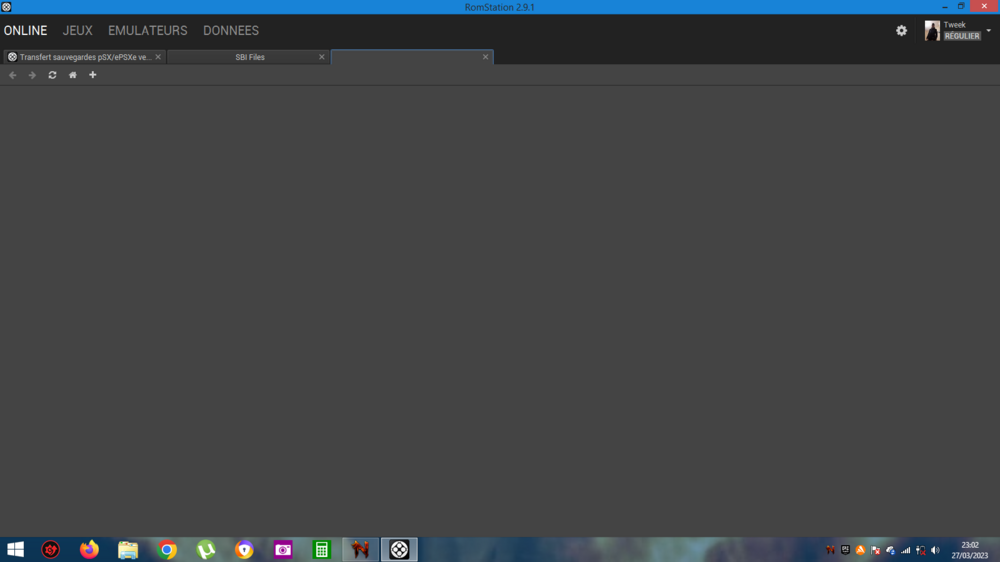The width and height of the screenshot is (1000, 562).
Task: Reload the current page with refresh icon
Action: tap(52, 75)
